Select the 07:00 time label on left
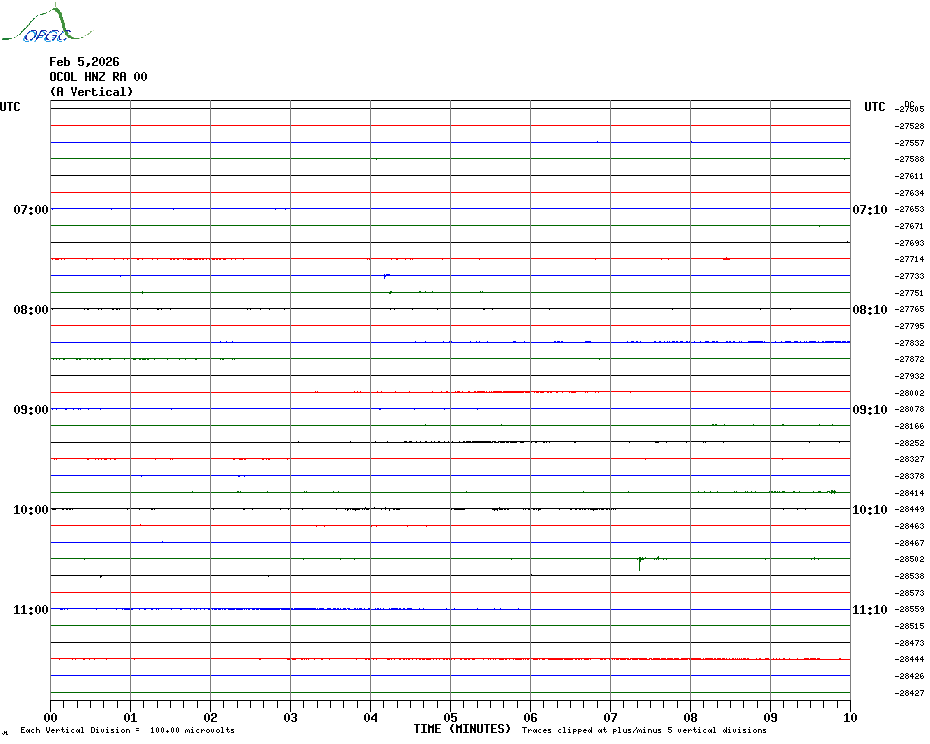 (31, 210)
